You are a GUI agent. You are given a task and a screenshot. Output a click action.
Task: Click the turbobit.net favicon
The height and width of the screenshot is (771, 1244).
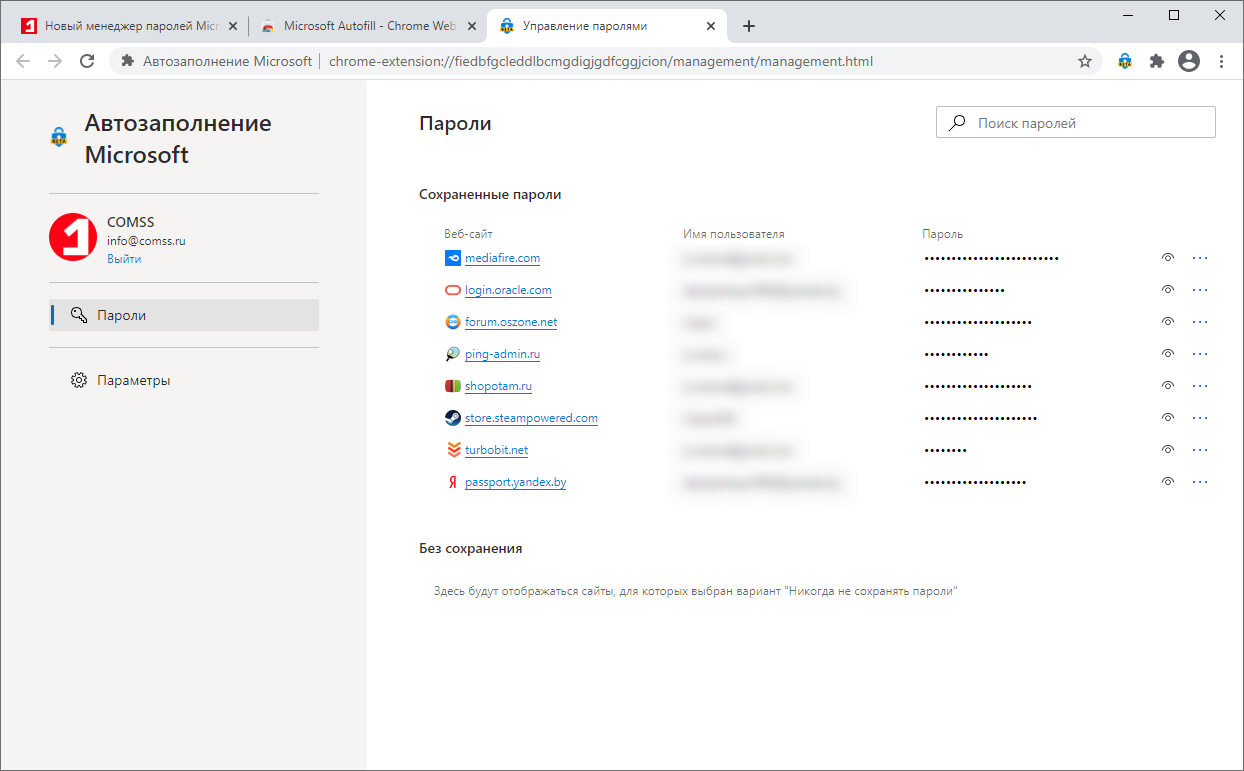(453, 450)
